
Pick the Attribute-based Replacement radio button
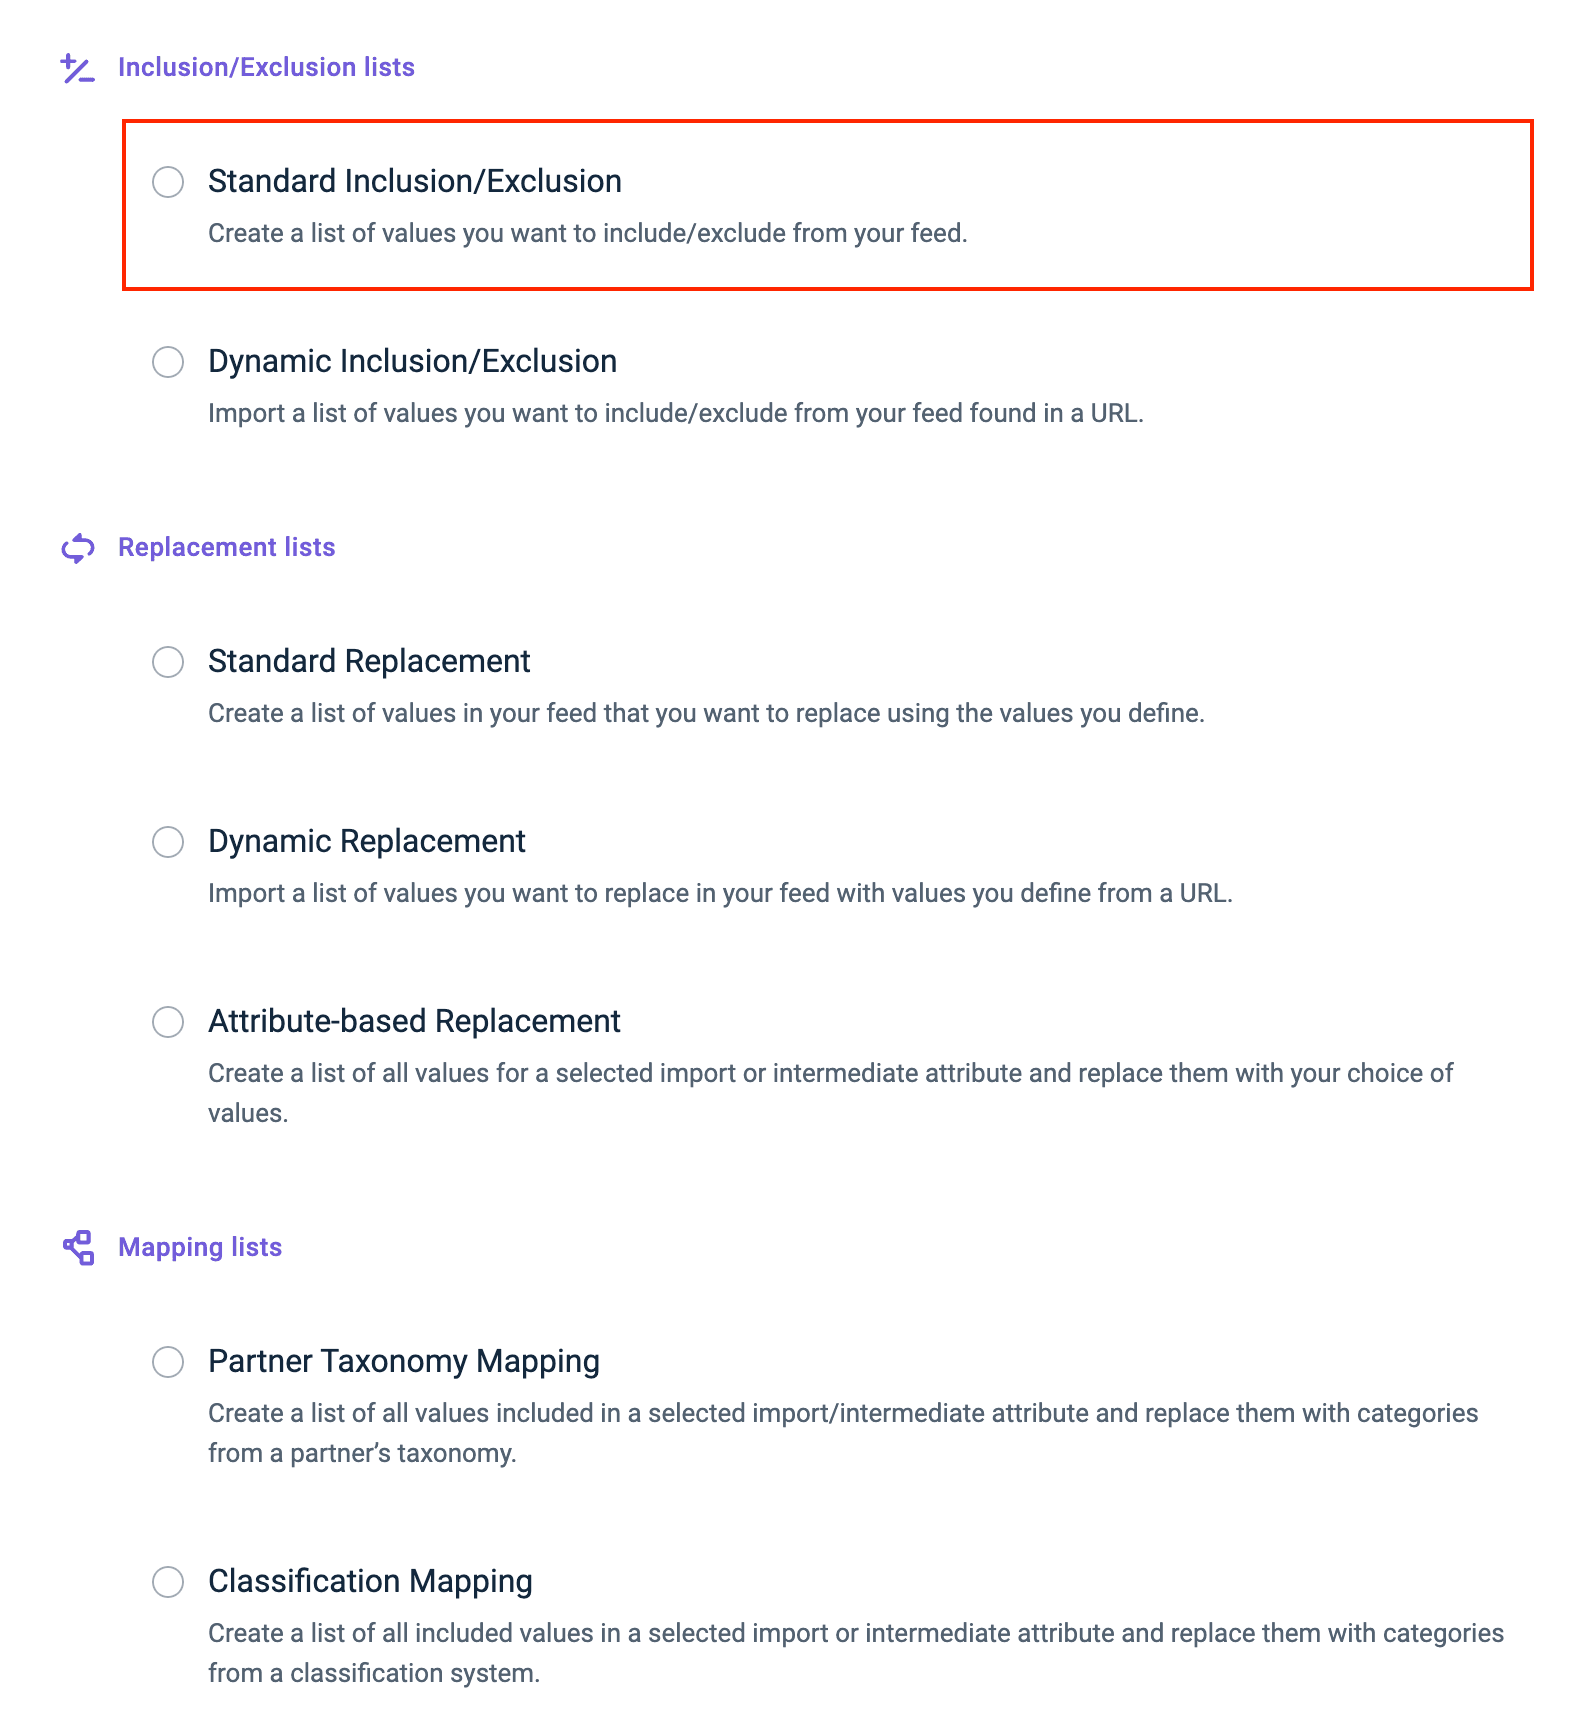[168, 1022]
